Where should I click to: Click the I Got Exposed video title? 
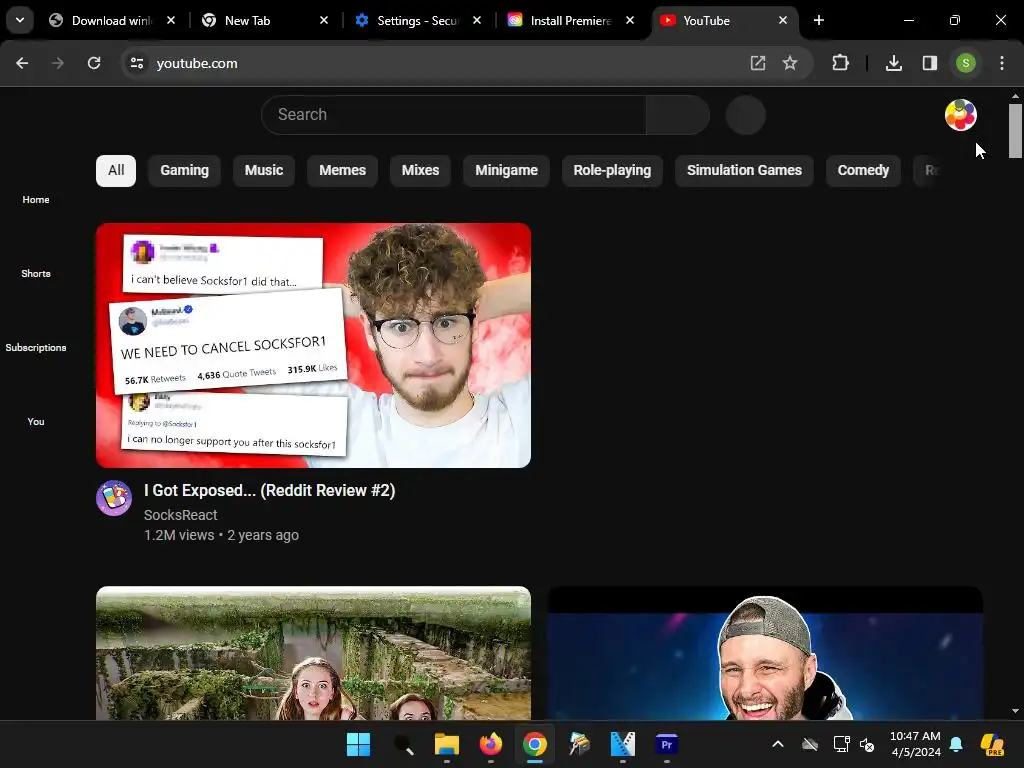[270, 490]
